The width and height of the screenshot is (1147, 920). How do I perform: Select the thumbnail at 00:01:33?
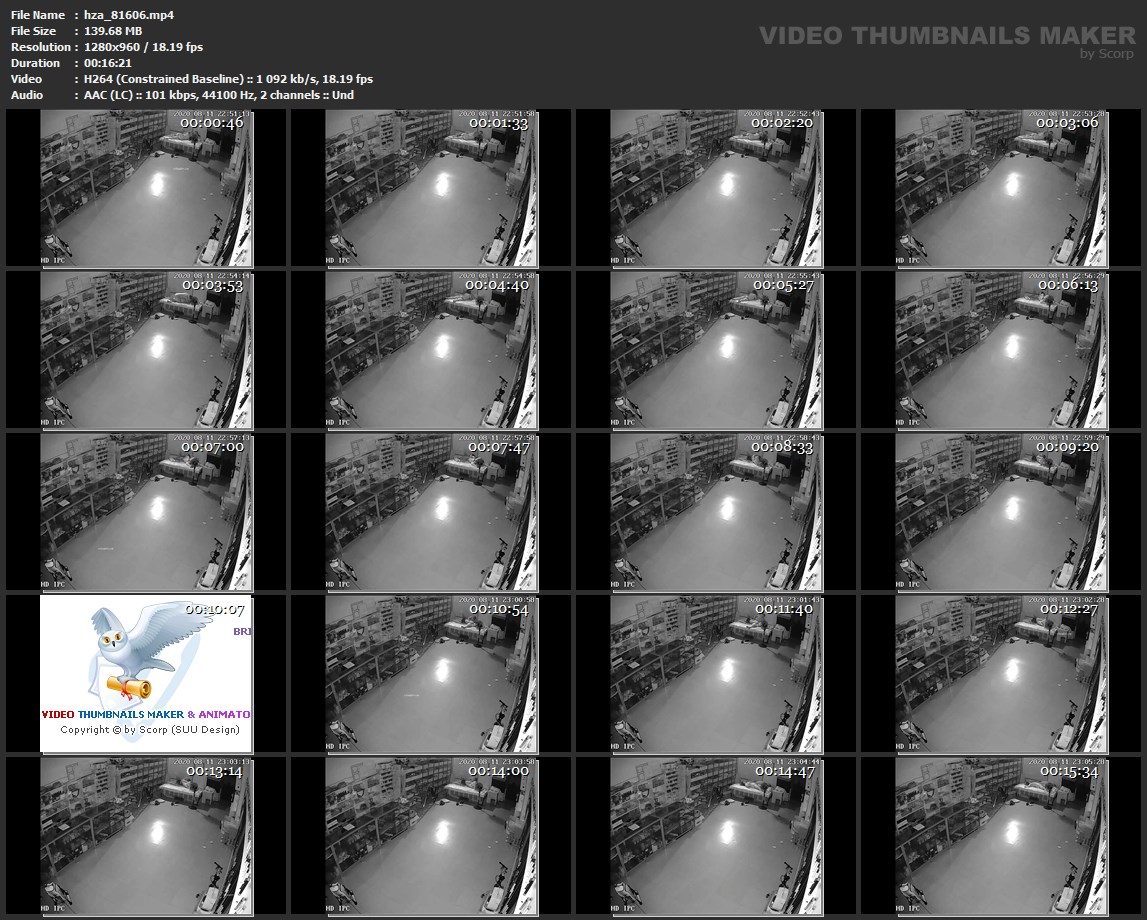click(431, 188)
